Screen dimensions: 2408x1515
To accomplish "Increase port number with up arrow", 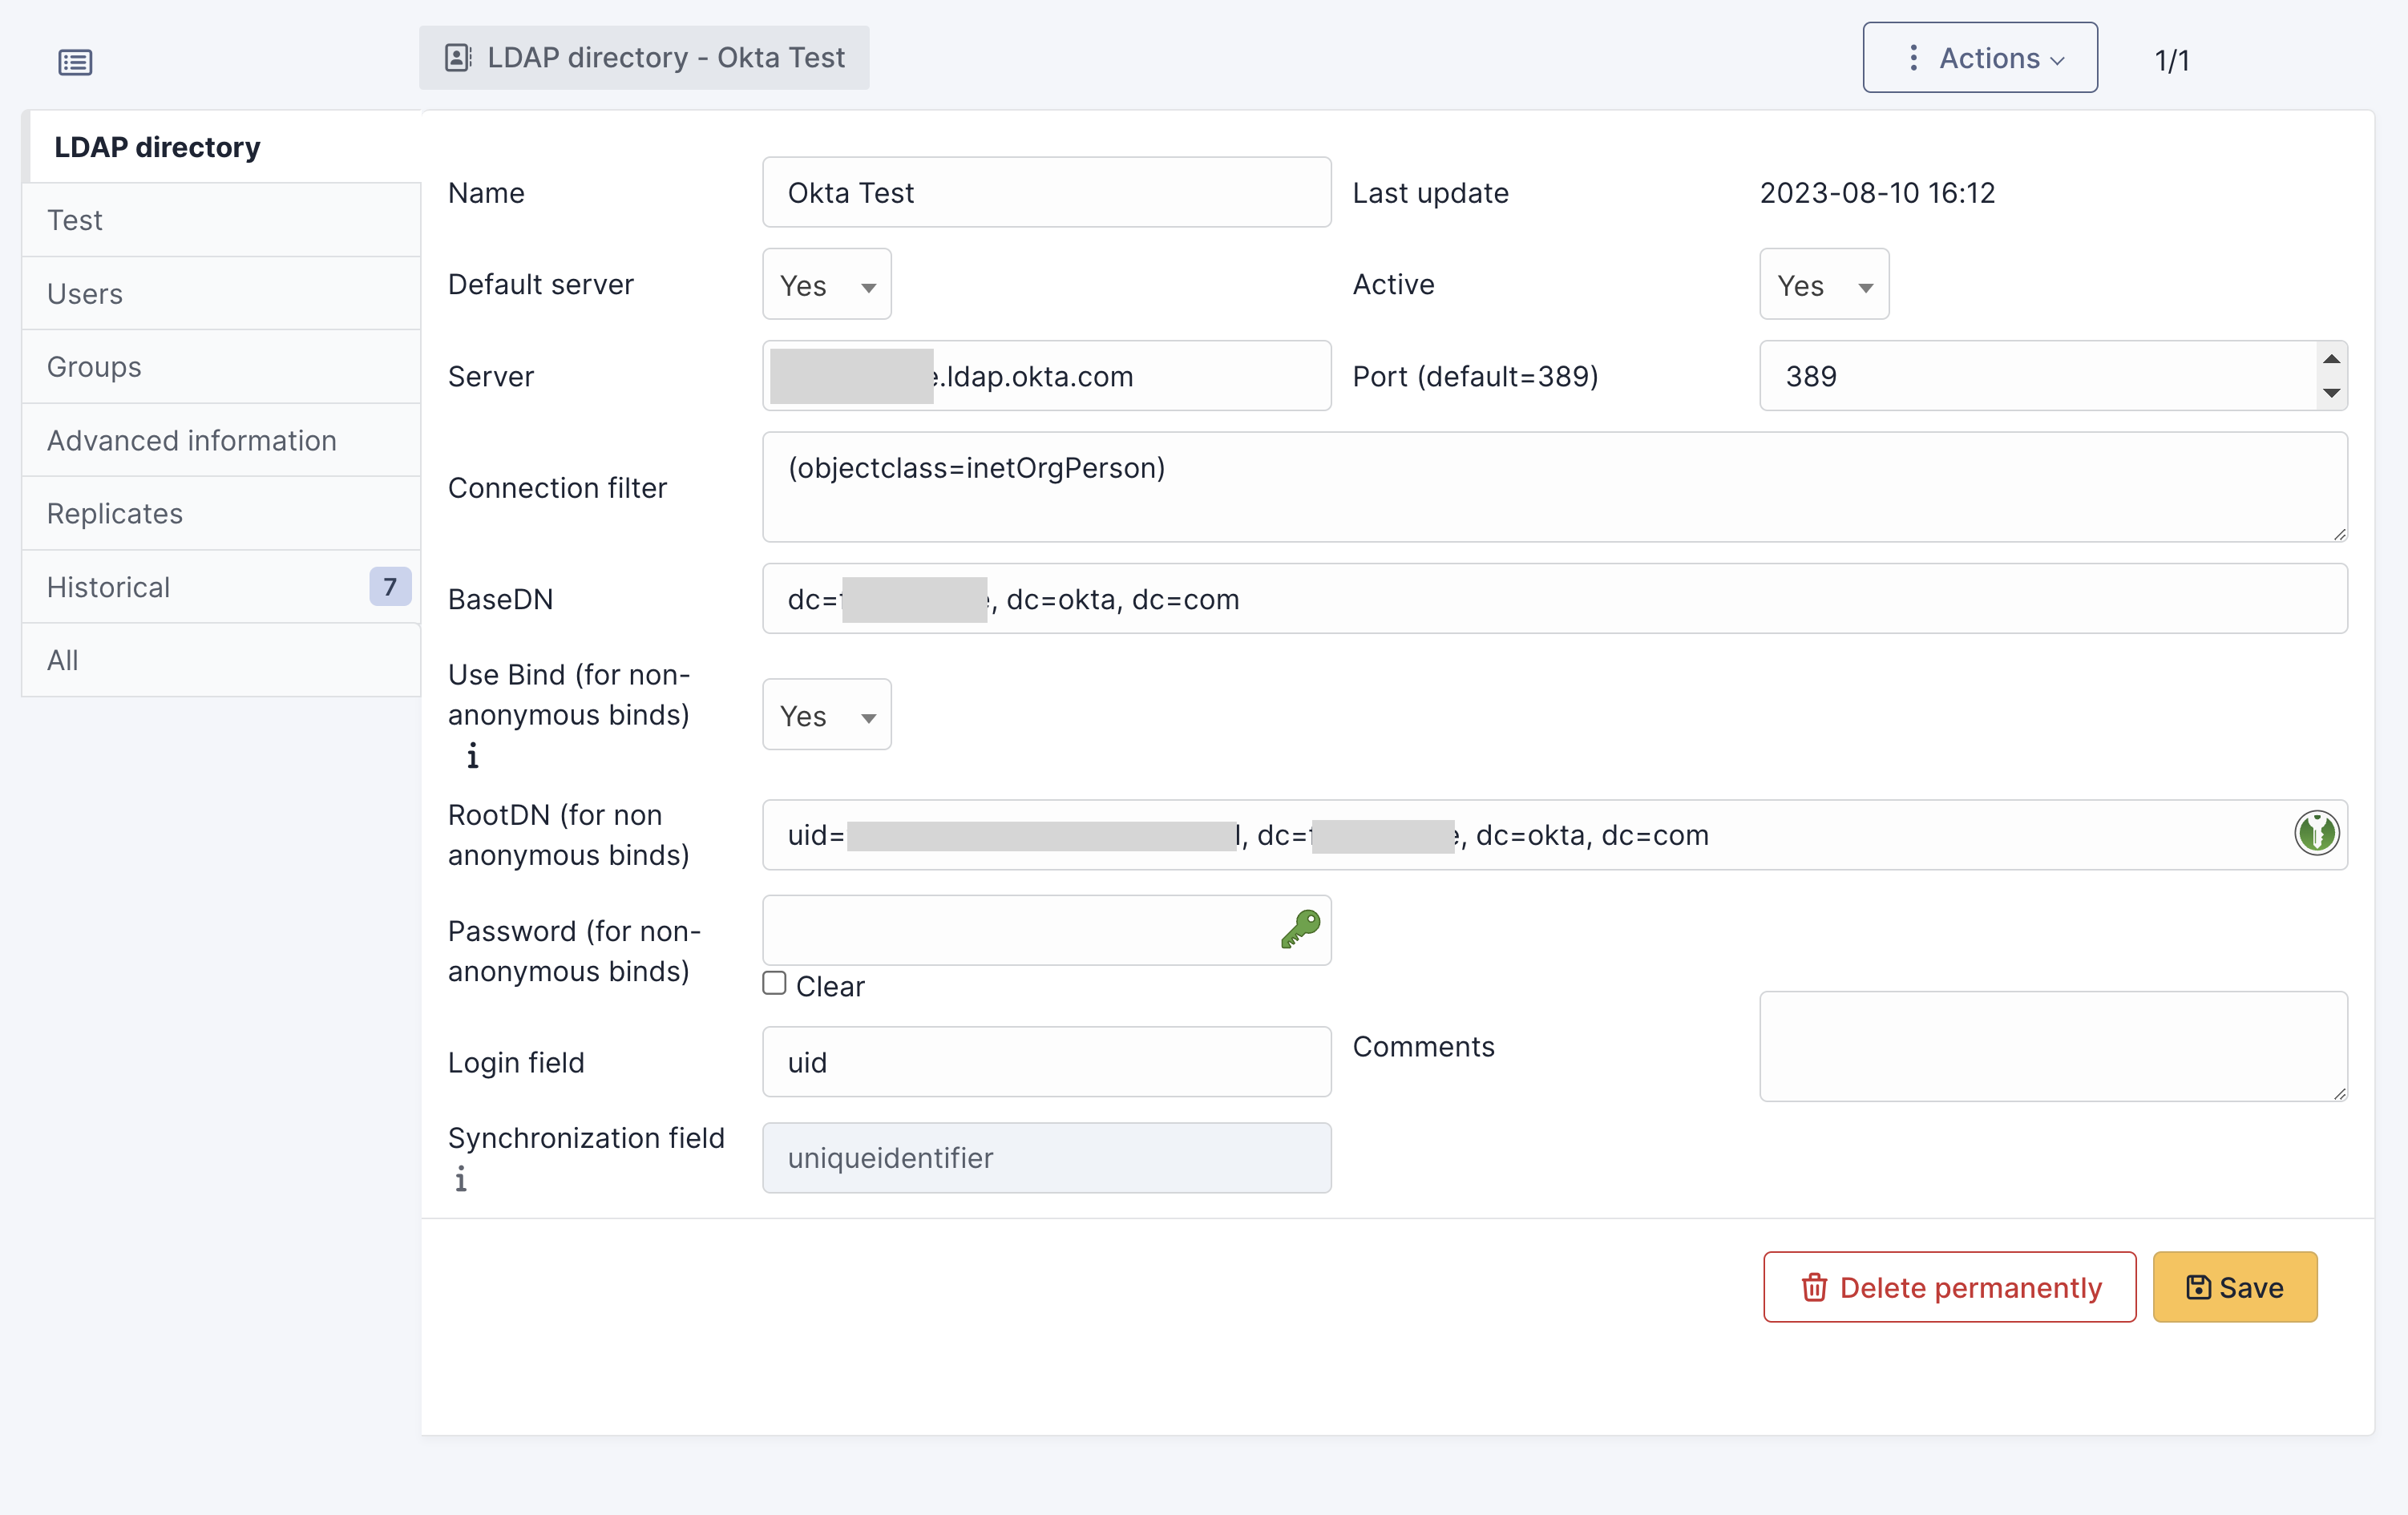I will pos(2331,359).
